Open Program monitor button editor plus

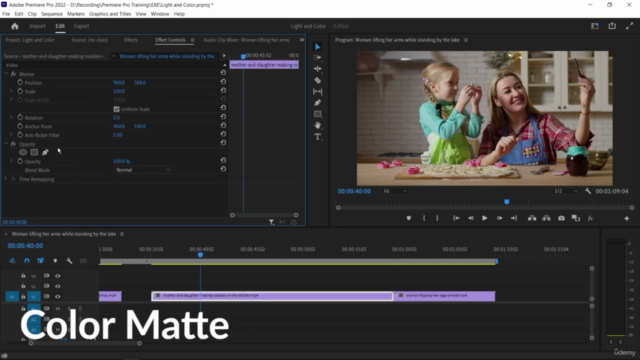point(627,218)
